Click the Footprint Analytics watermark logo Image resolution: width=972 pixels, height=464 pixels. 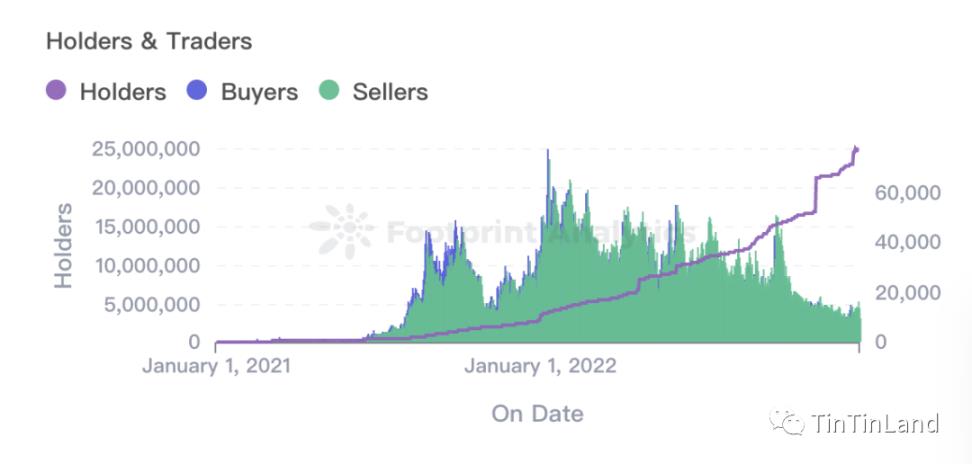(x=342, y=230)
